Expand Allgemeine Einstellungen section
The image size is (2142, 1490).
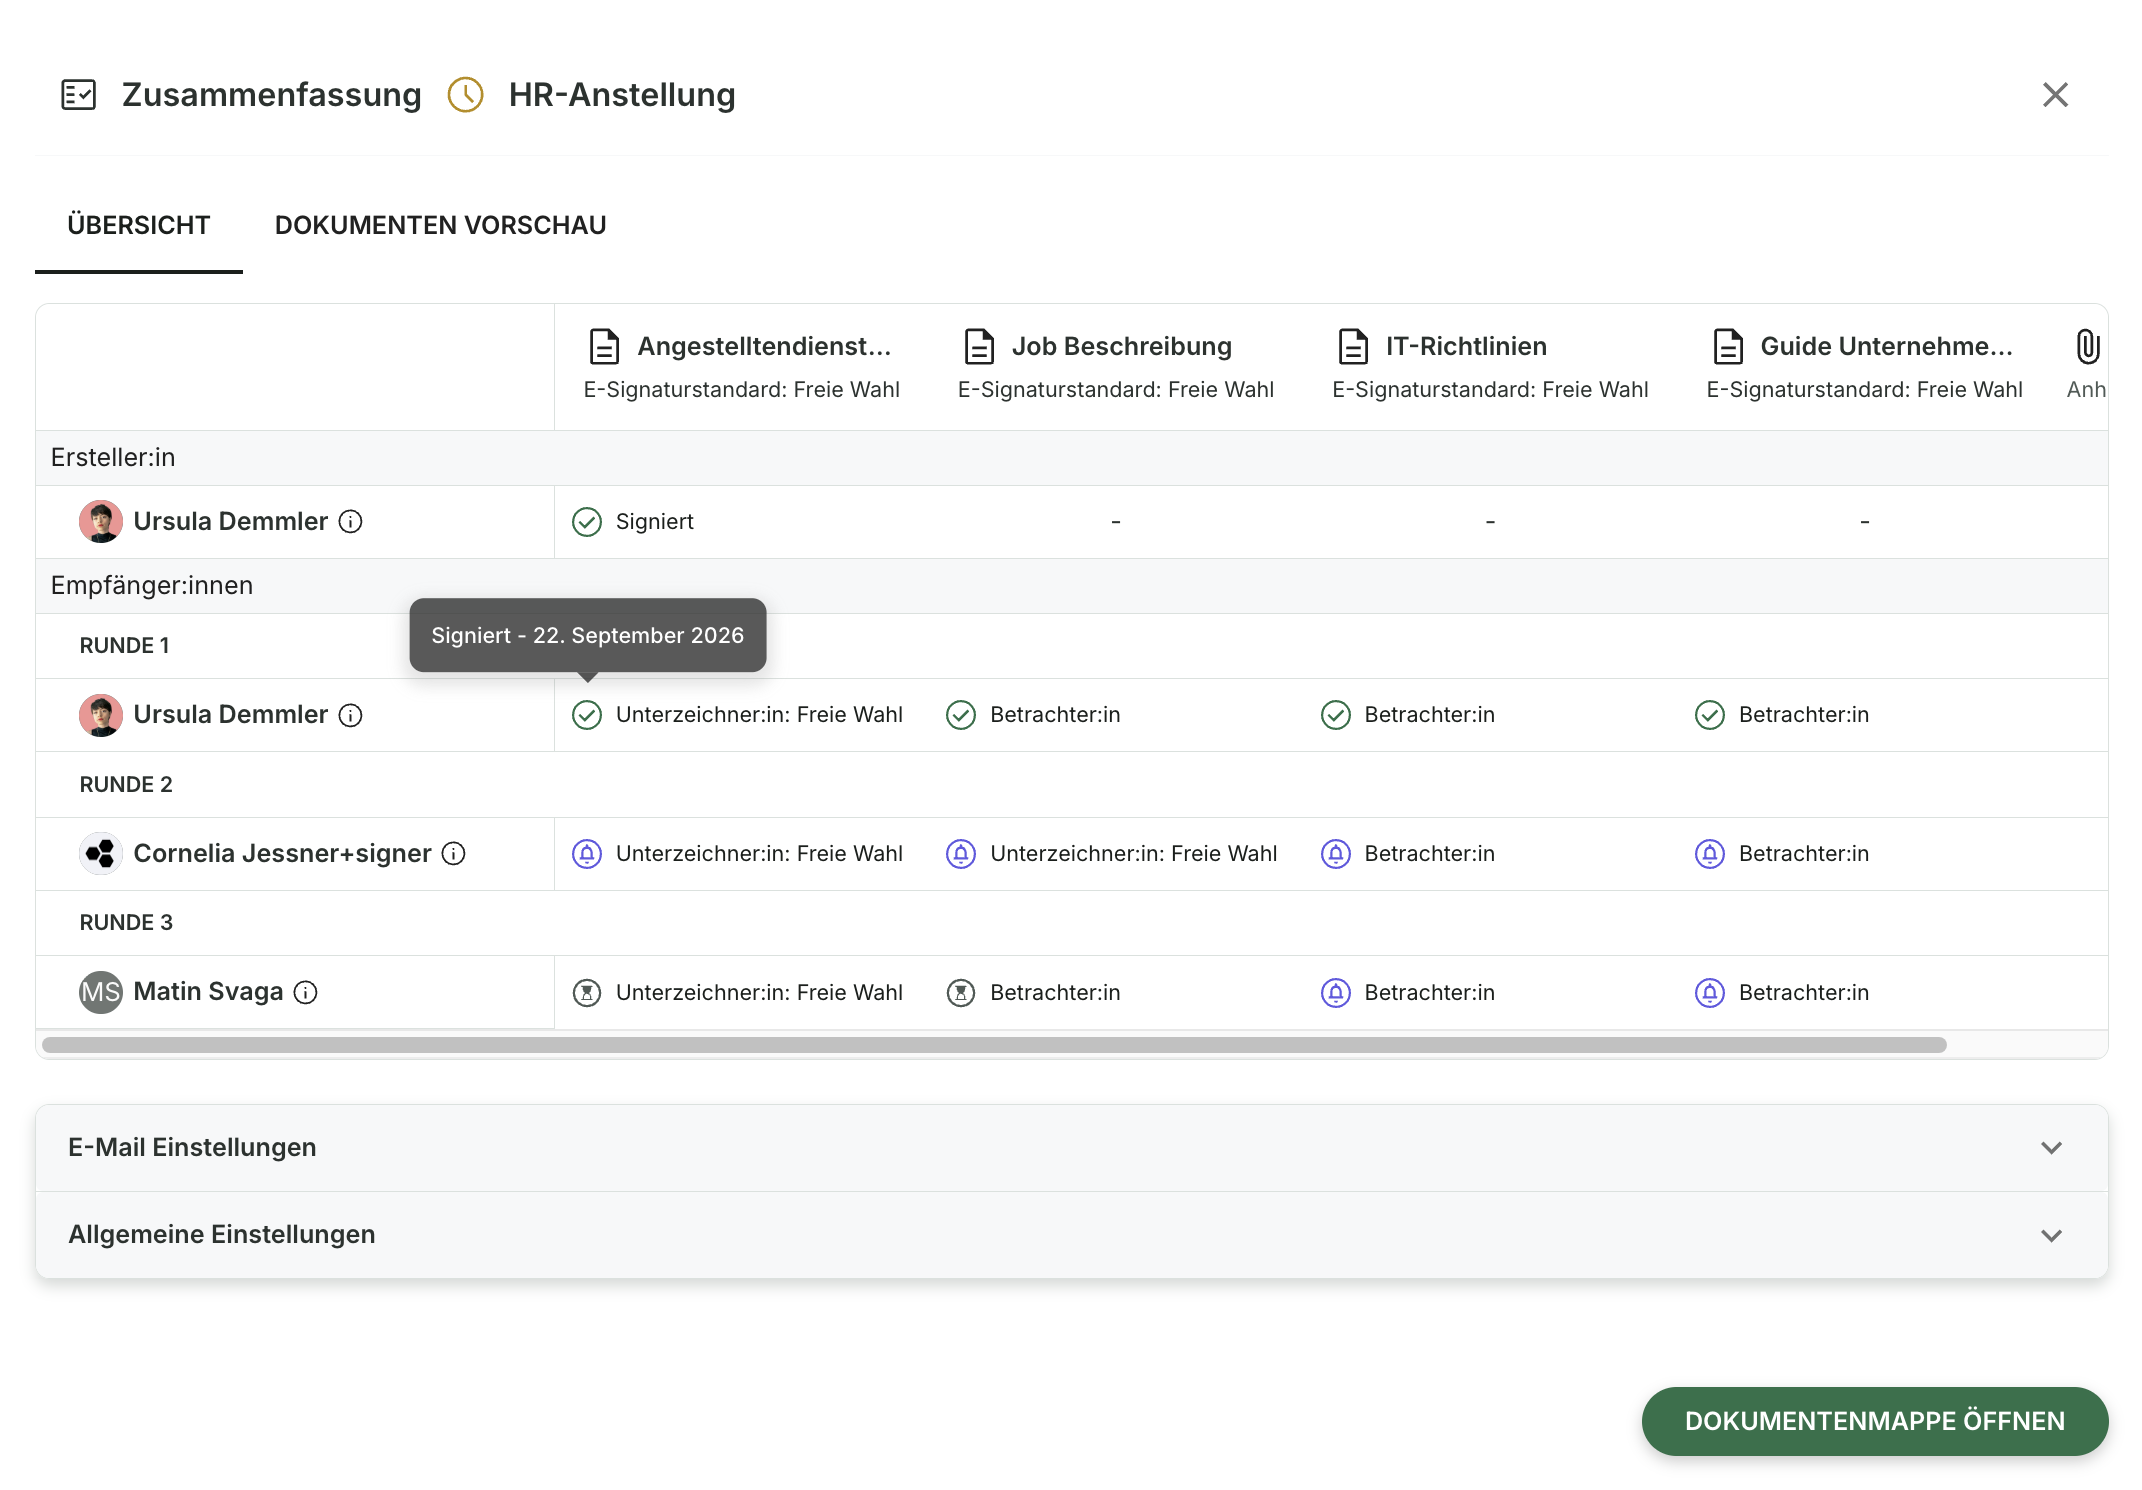1072,1235
